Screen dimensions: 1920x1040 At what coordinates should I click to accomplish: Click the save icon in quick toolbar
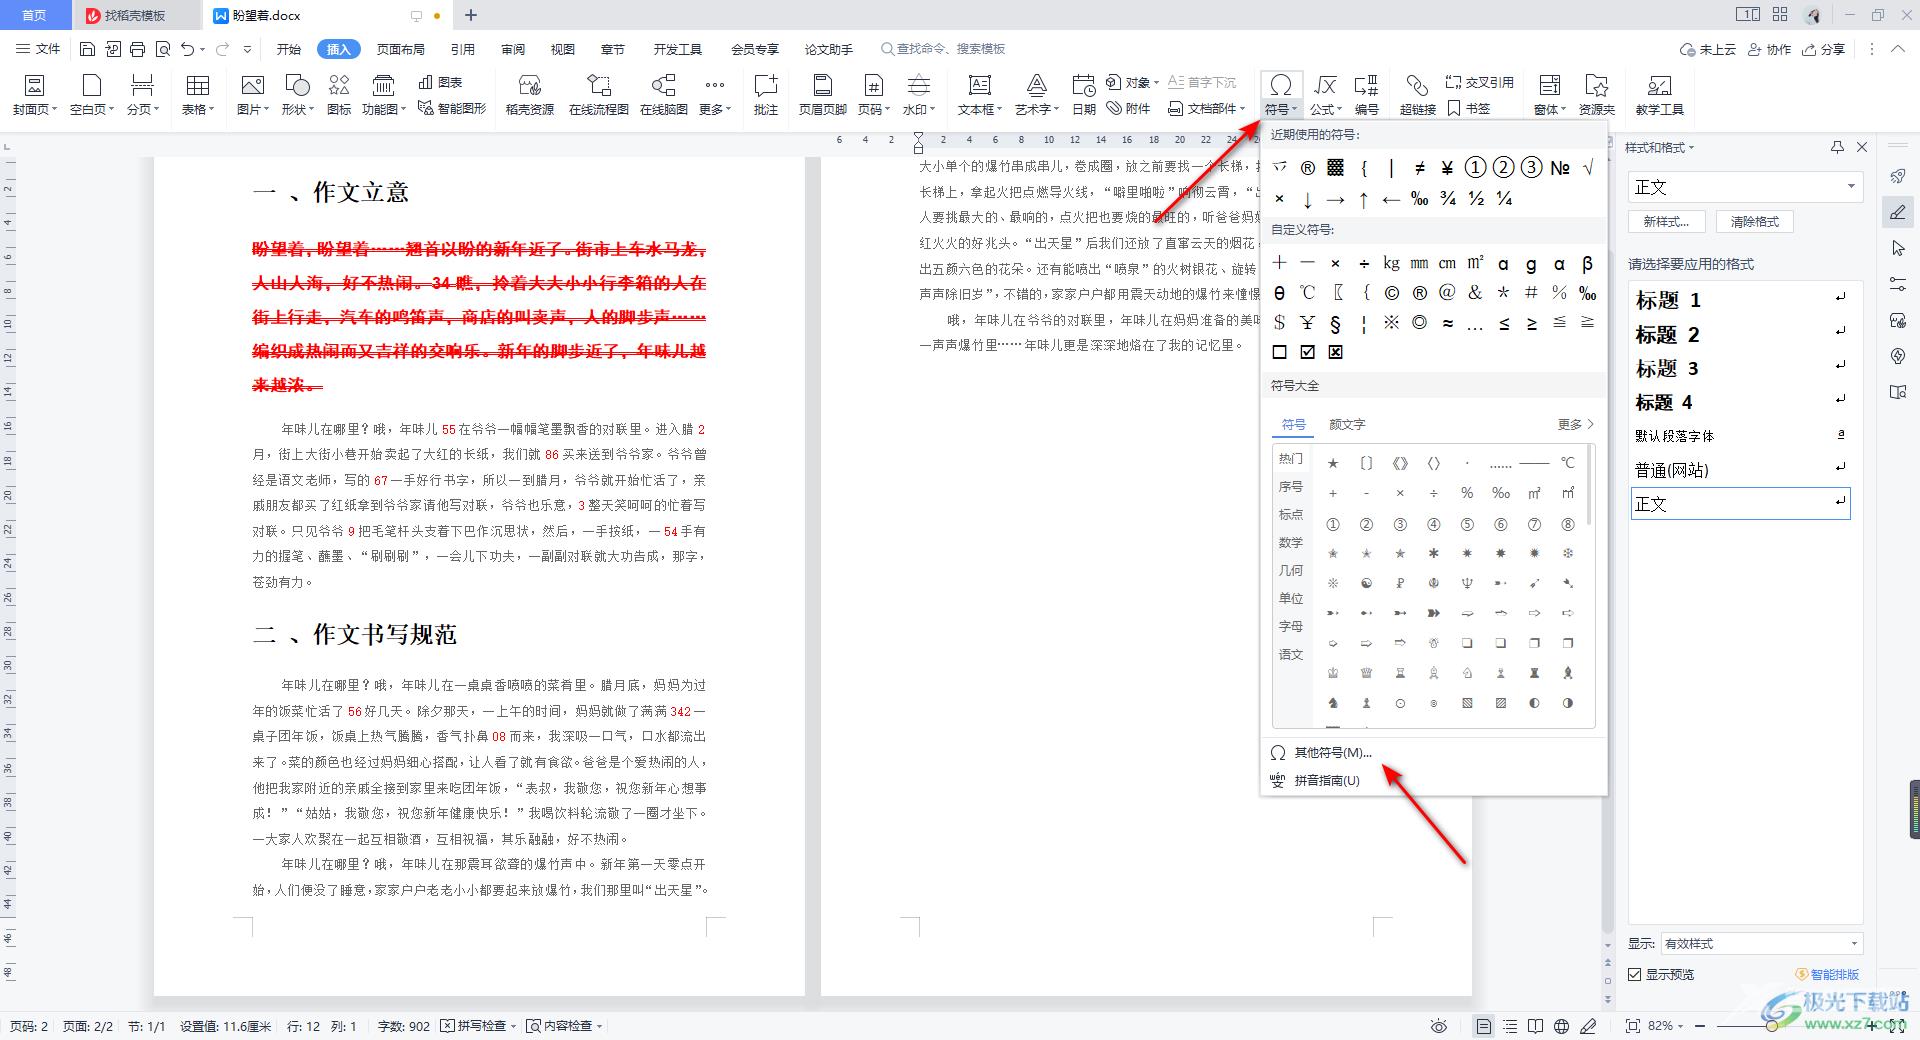click(x=87, y=49)
